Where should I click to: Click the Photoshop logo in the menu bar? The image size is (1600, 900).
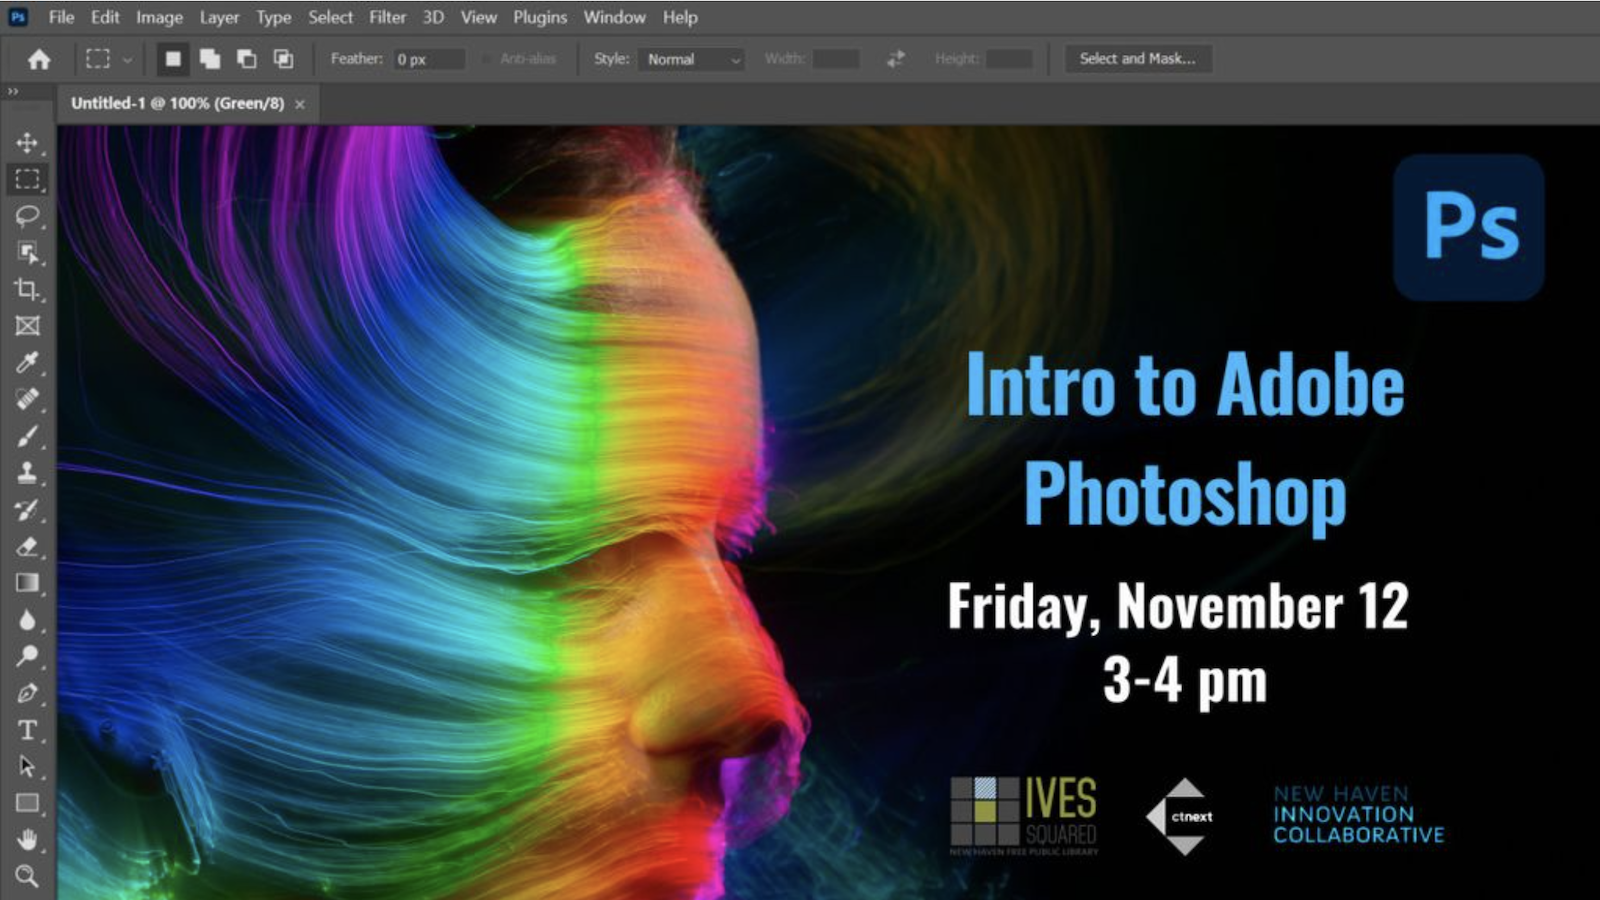click(x=18, y=17)
